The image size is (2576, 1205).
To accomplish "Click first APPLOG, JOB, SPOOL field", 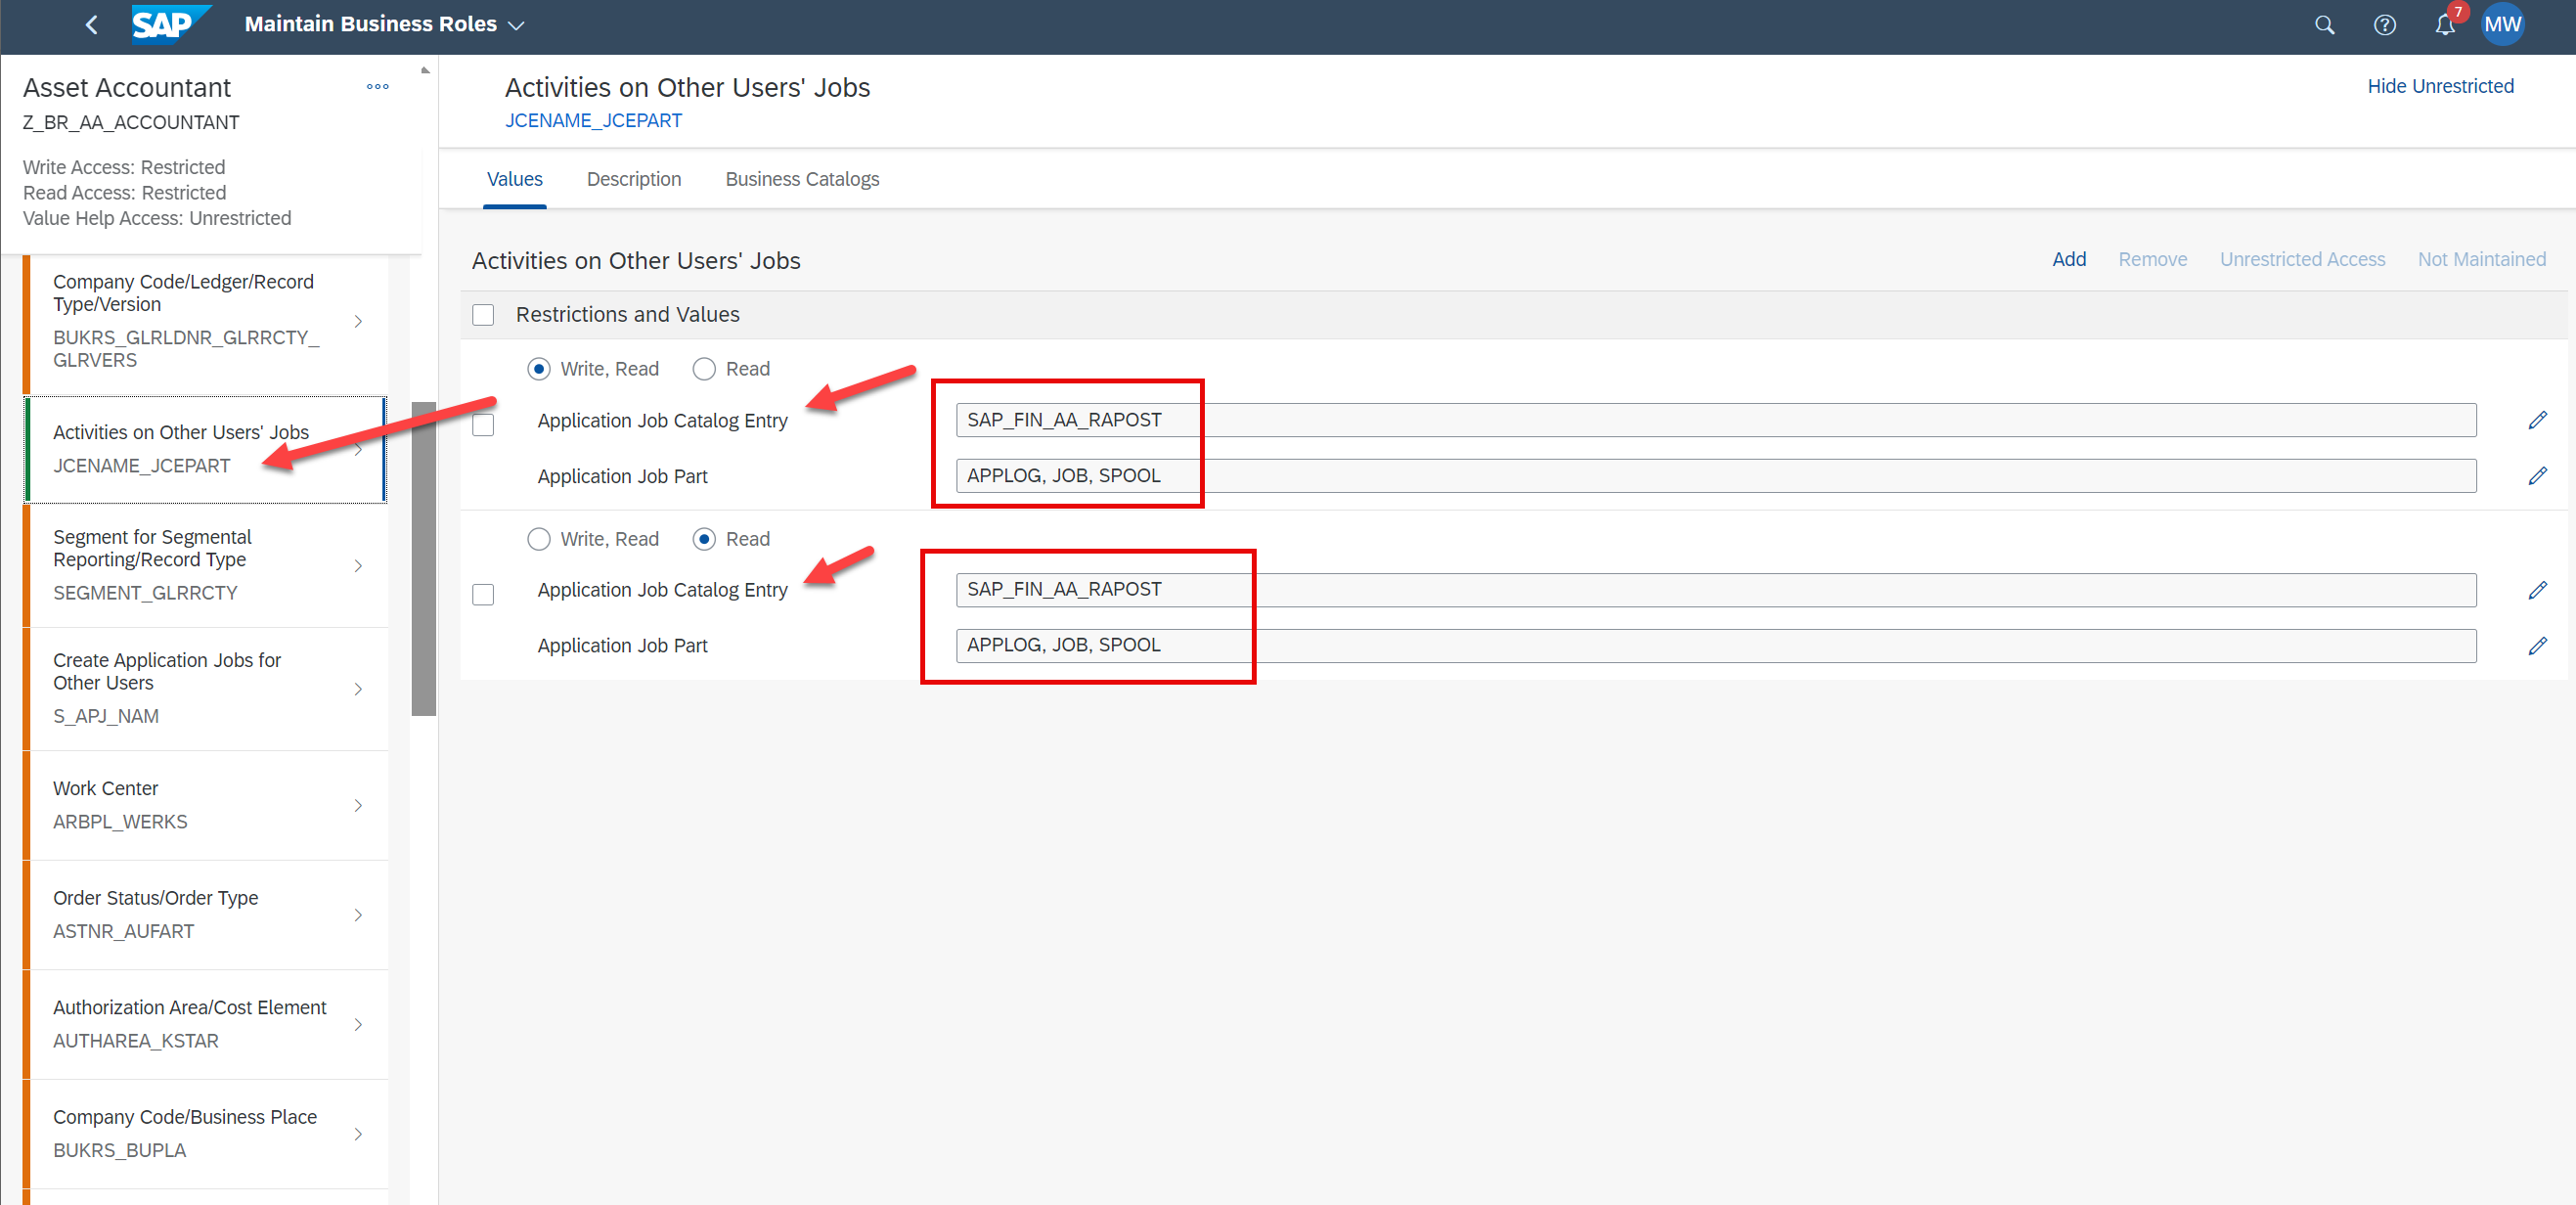I will 1716,476.
